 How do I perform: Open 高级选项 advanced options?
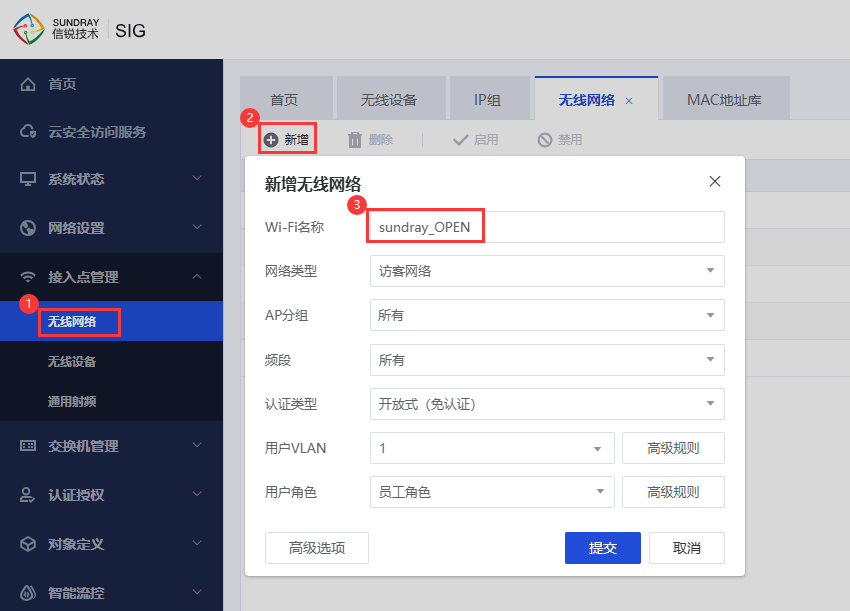(317, 548)
